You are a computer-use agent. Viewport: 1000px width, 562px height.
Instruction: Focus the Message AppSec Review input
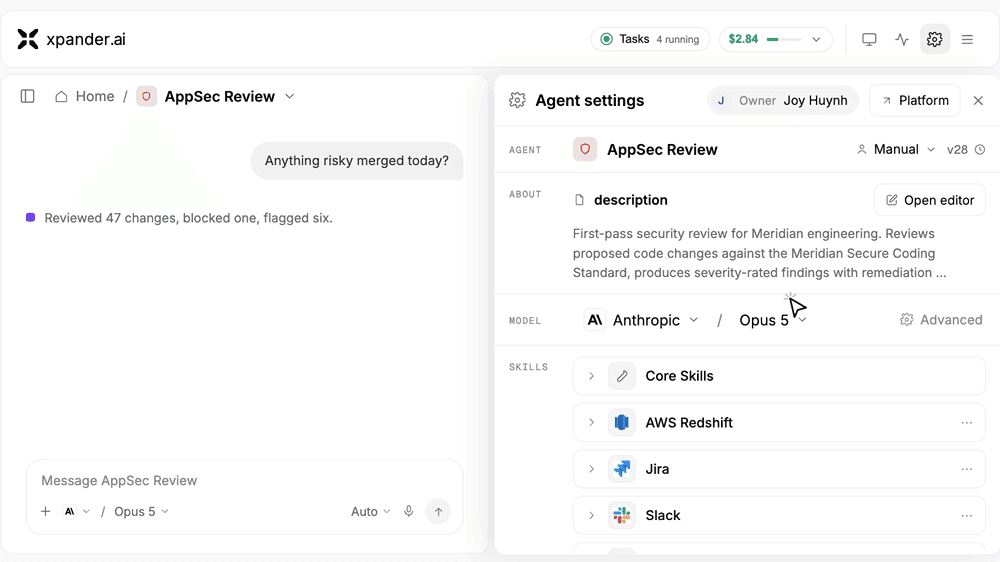[244, 480]
